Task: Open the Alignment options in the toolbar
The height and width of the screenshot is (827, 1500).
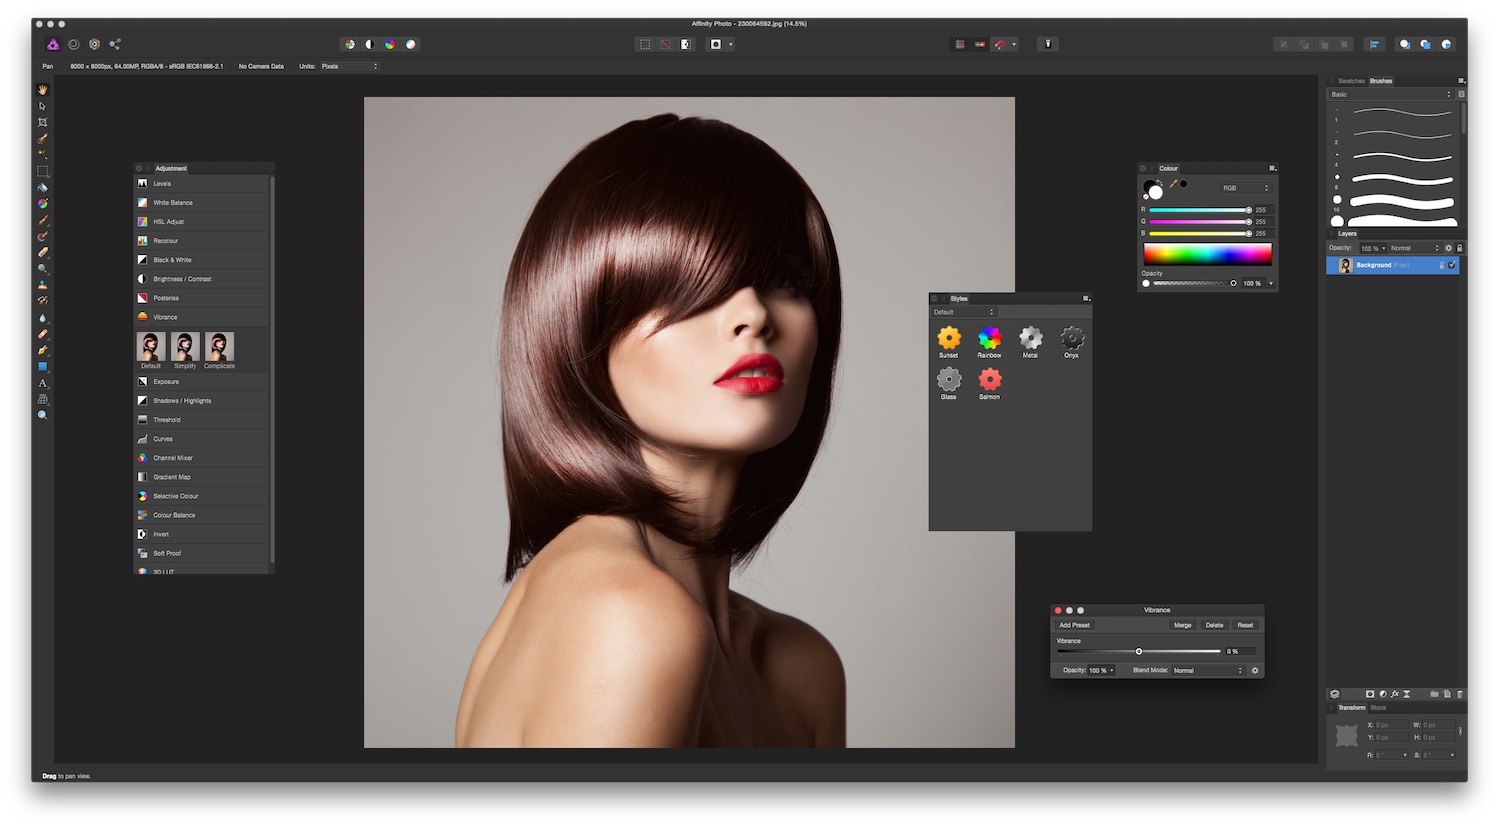Action: point(1375,44)
